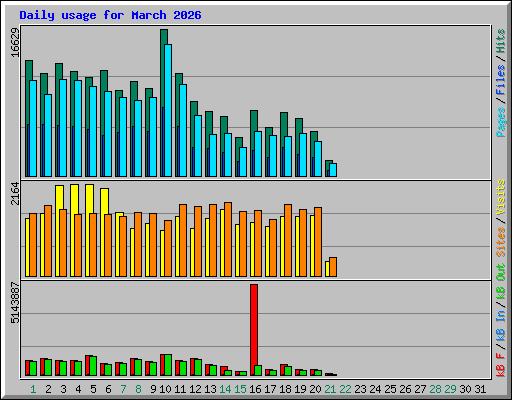Click the 'Files' legend label
The image size is (512, 400).
click(501, 80)
